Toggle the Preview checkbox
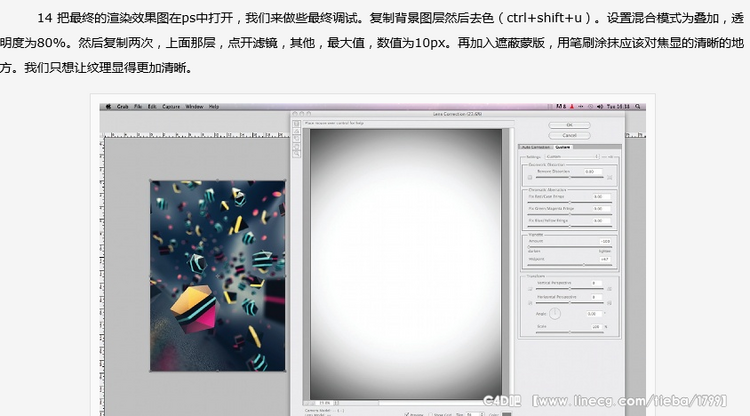 407,414
